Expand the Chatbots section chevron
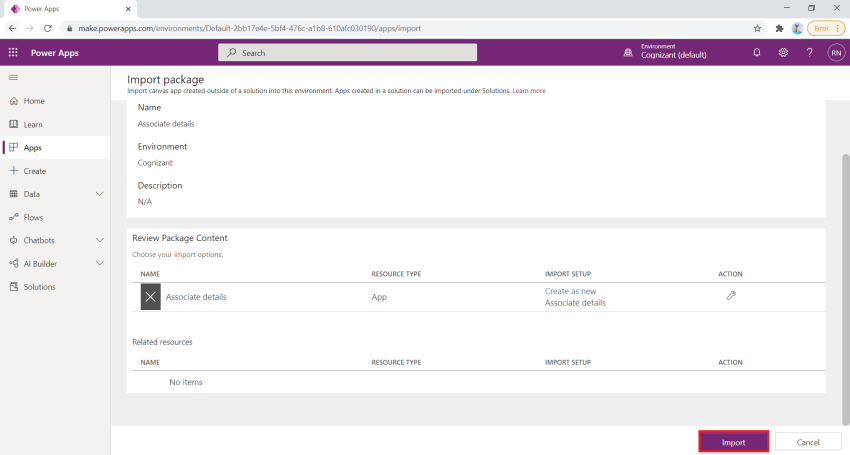Viewport: 850px width, 455px height. pos(100,240)
